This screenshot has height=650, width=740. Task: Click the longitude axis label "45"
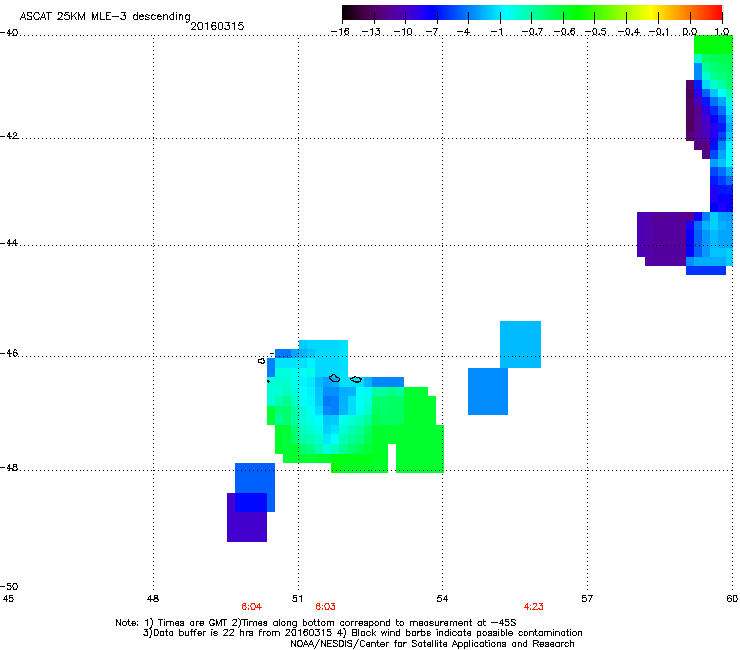click(8, 599)
